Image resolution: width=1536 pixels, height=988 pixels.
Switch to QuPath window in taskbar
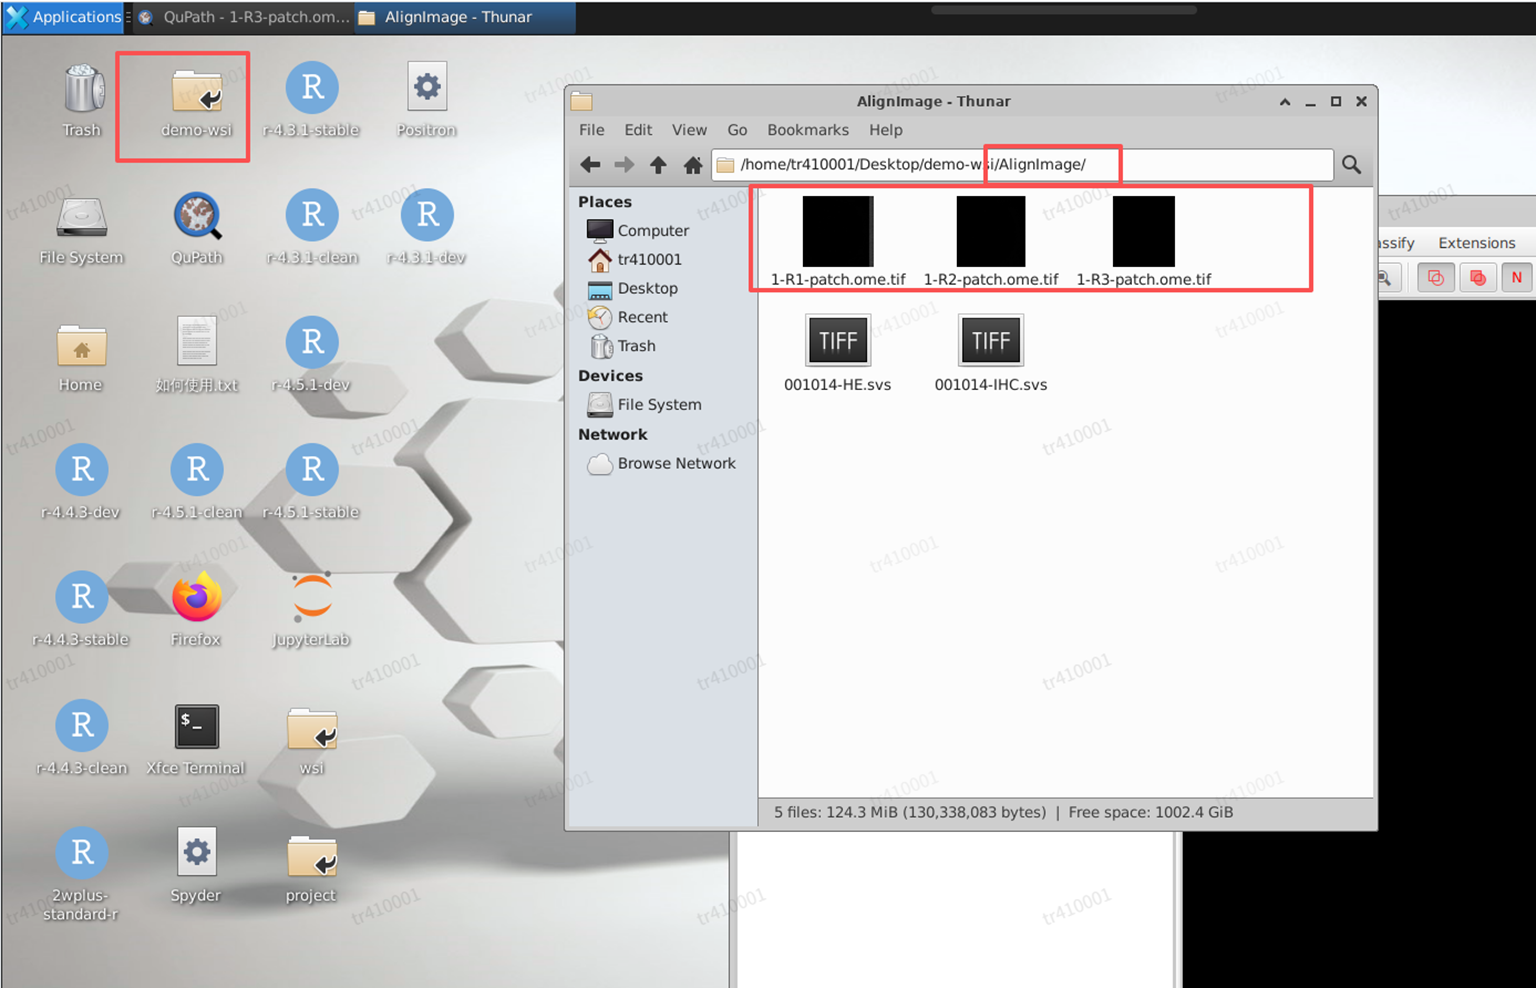point(243,17)
